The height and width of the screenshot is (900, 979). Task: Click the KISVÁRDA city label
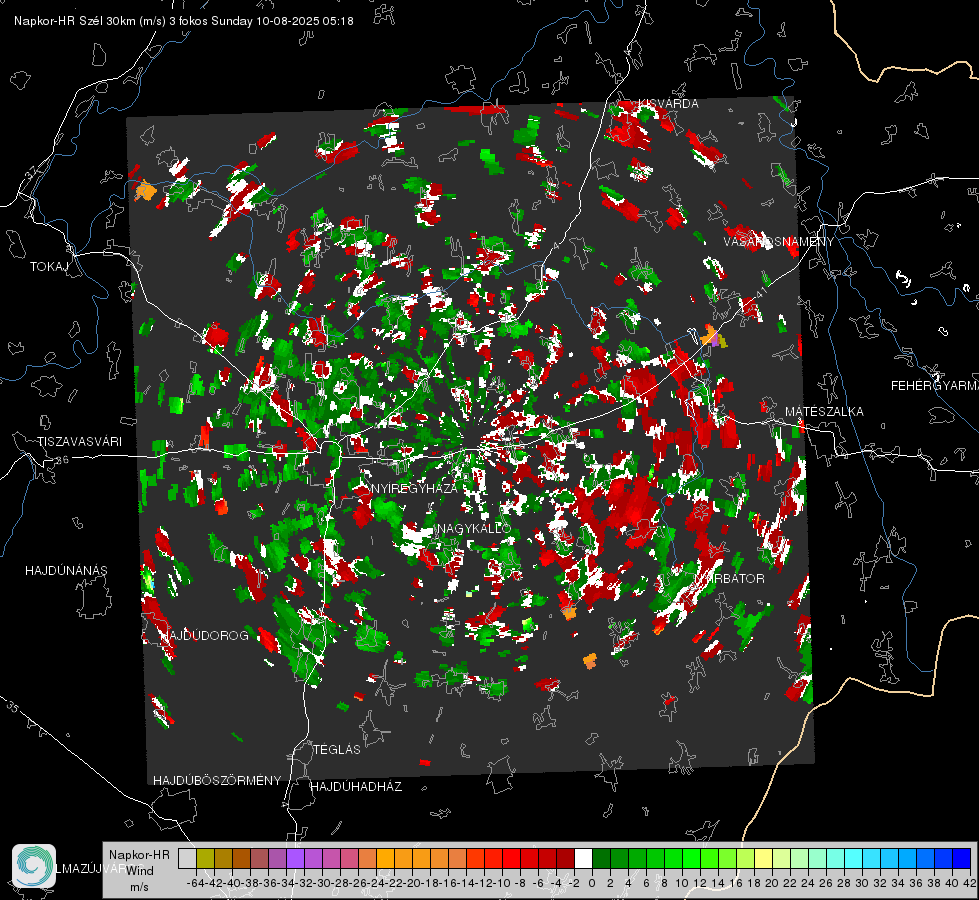pos(667,104)
